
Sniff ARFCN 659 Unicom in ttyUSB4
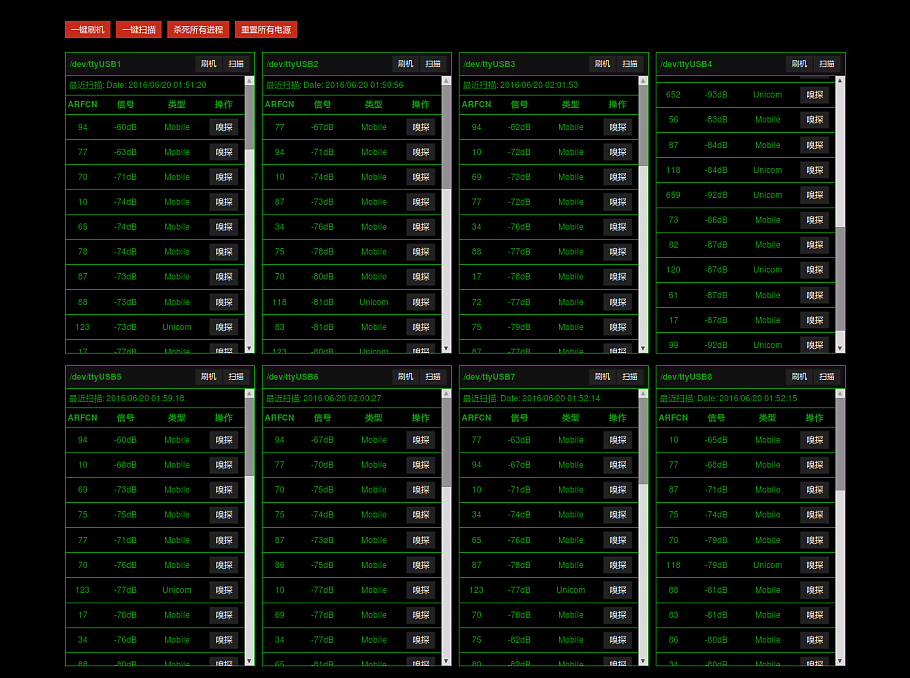click(815, 195)
